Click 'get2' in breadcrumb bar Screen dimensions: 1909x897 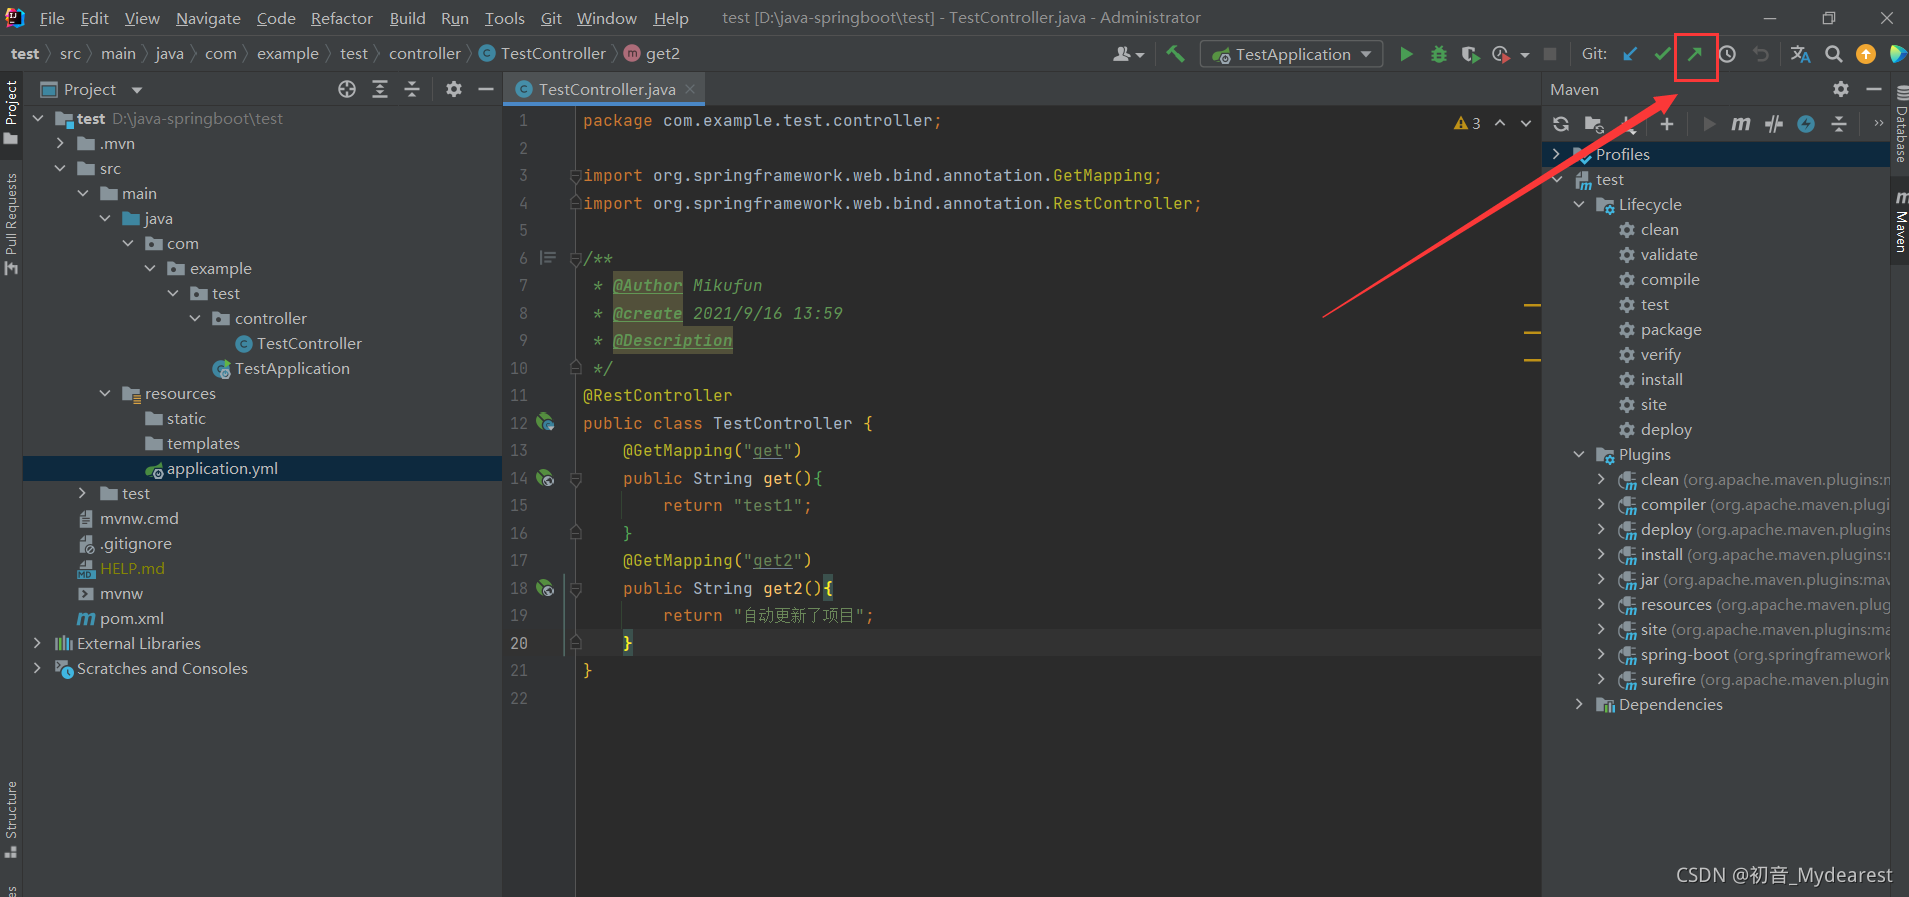[662, 54]
